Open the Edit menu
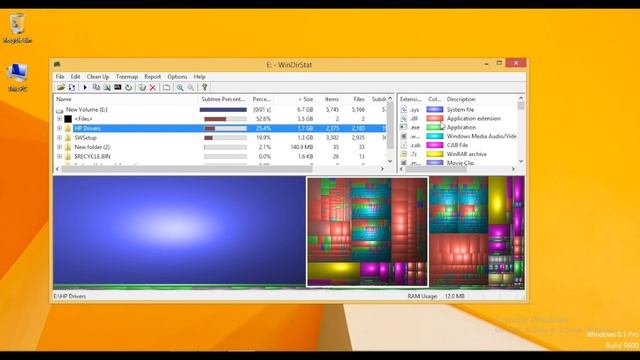The height and width of the screenshot is (360, 640). tap(76, 77)
